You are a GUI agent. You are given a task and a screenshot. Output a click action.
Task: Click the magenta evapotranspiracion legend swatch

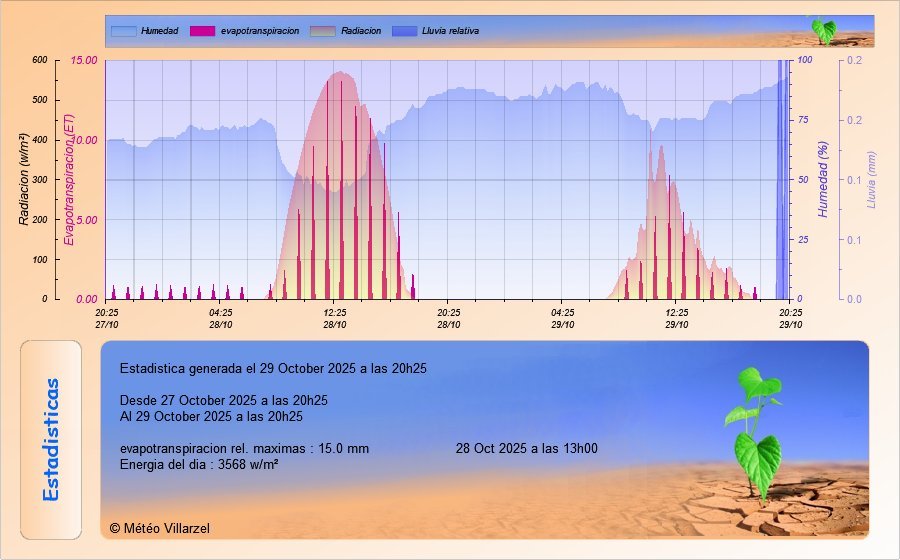click(202, 31)
